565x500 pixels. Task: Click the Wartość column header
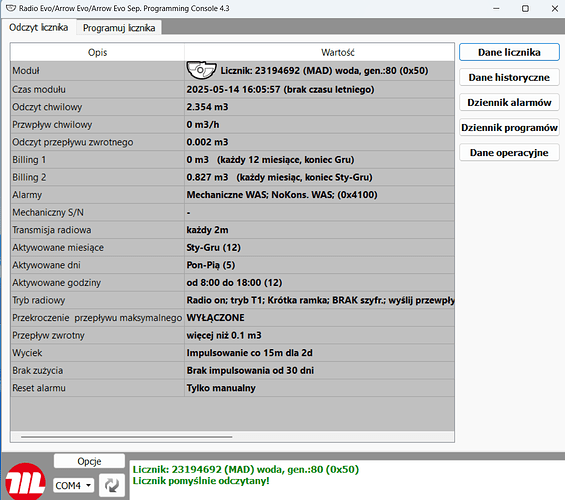pyautogui.click(x=338, y=52)
